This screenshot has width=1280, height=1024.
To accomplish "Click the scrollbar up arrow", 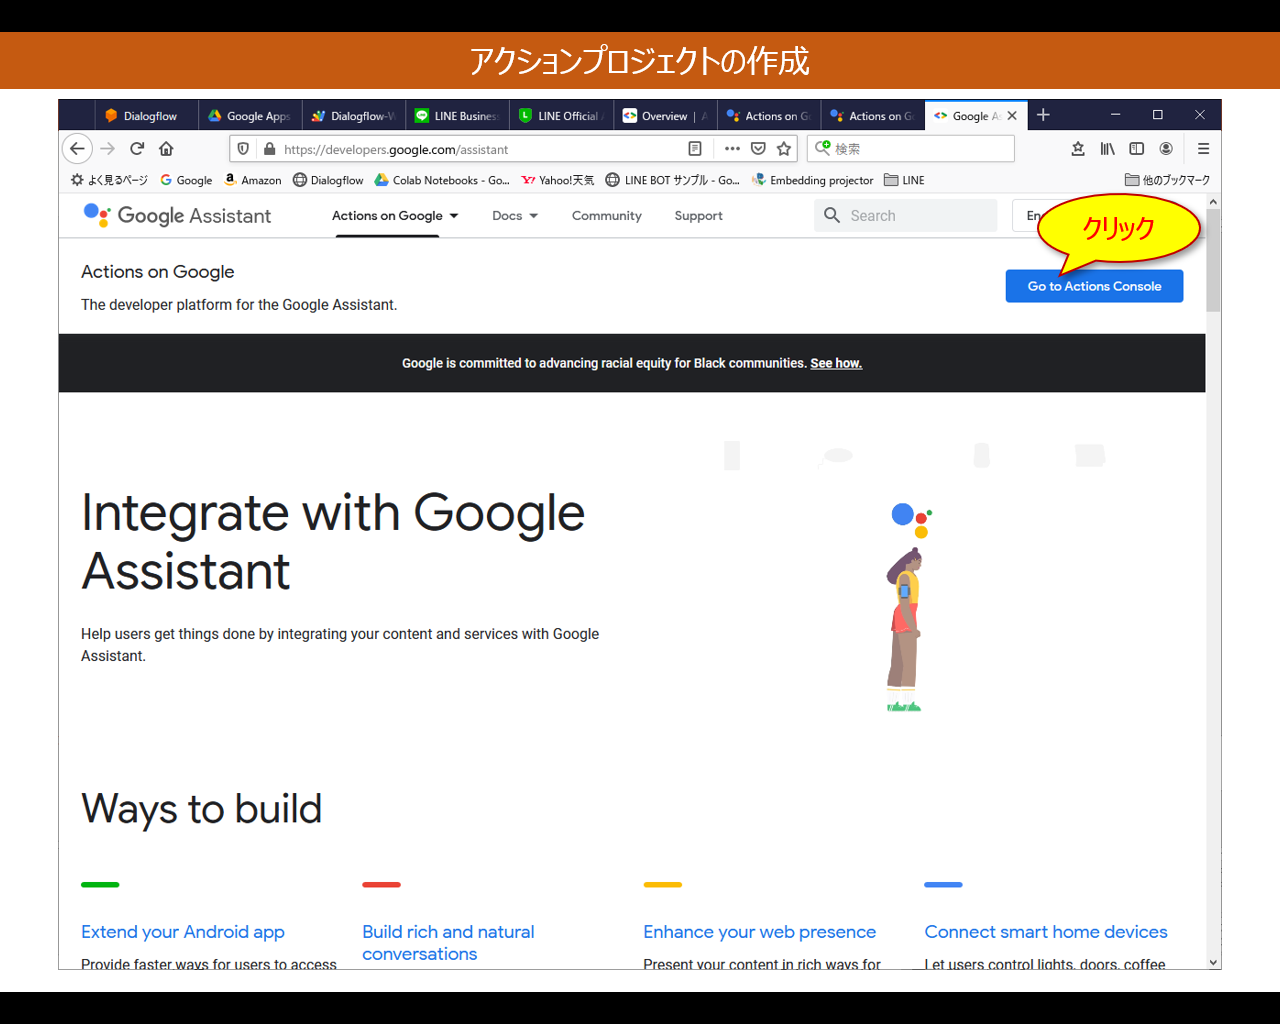I will [1213, 201].
